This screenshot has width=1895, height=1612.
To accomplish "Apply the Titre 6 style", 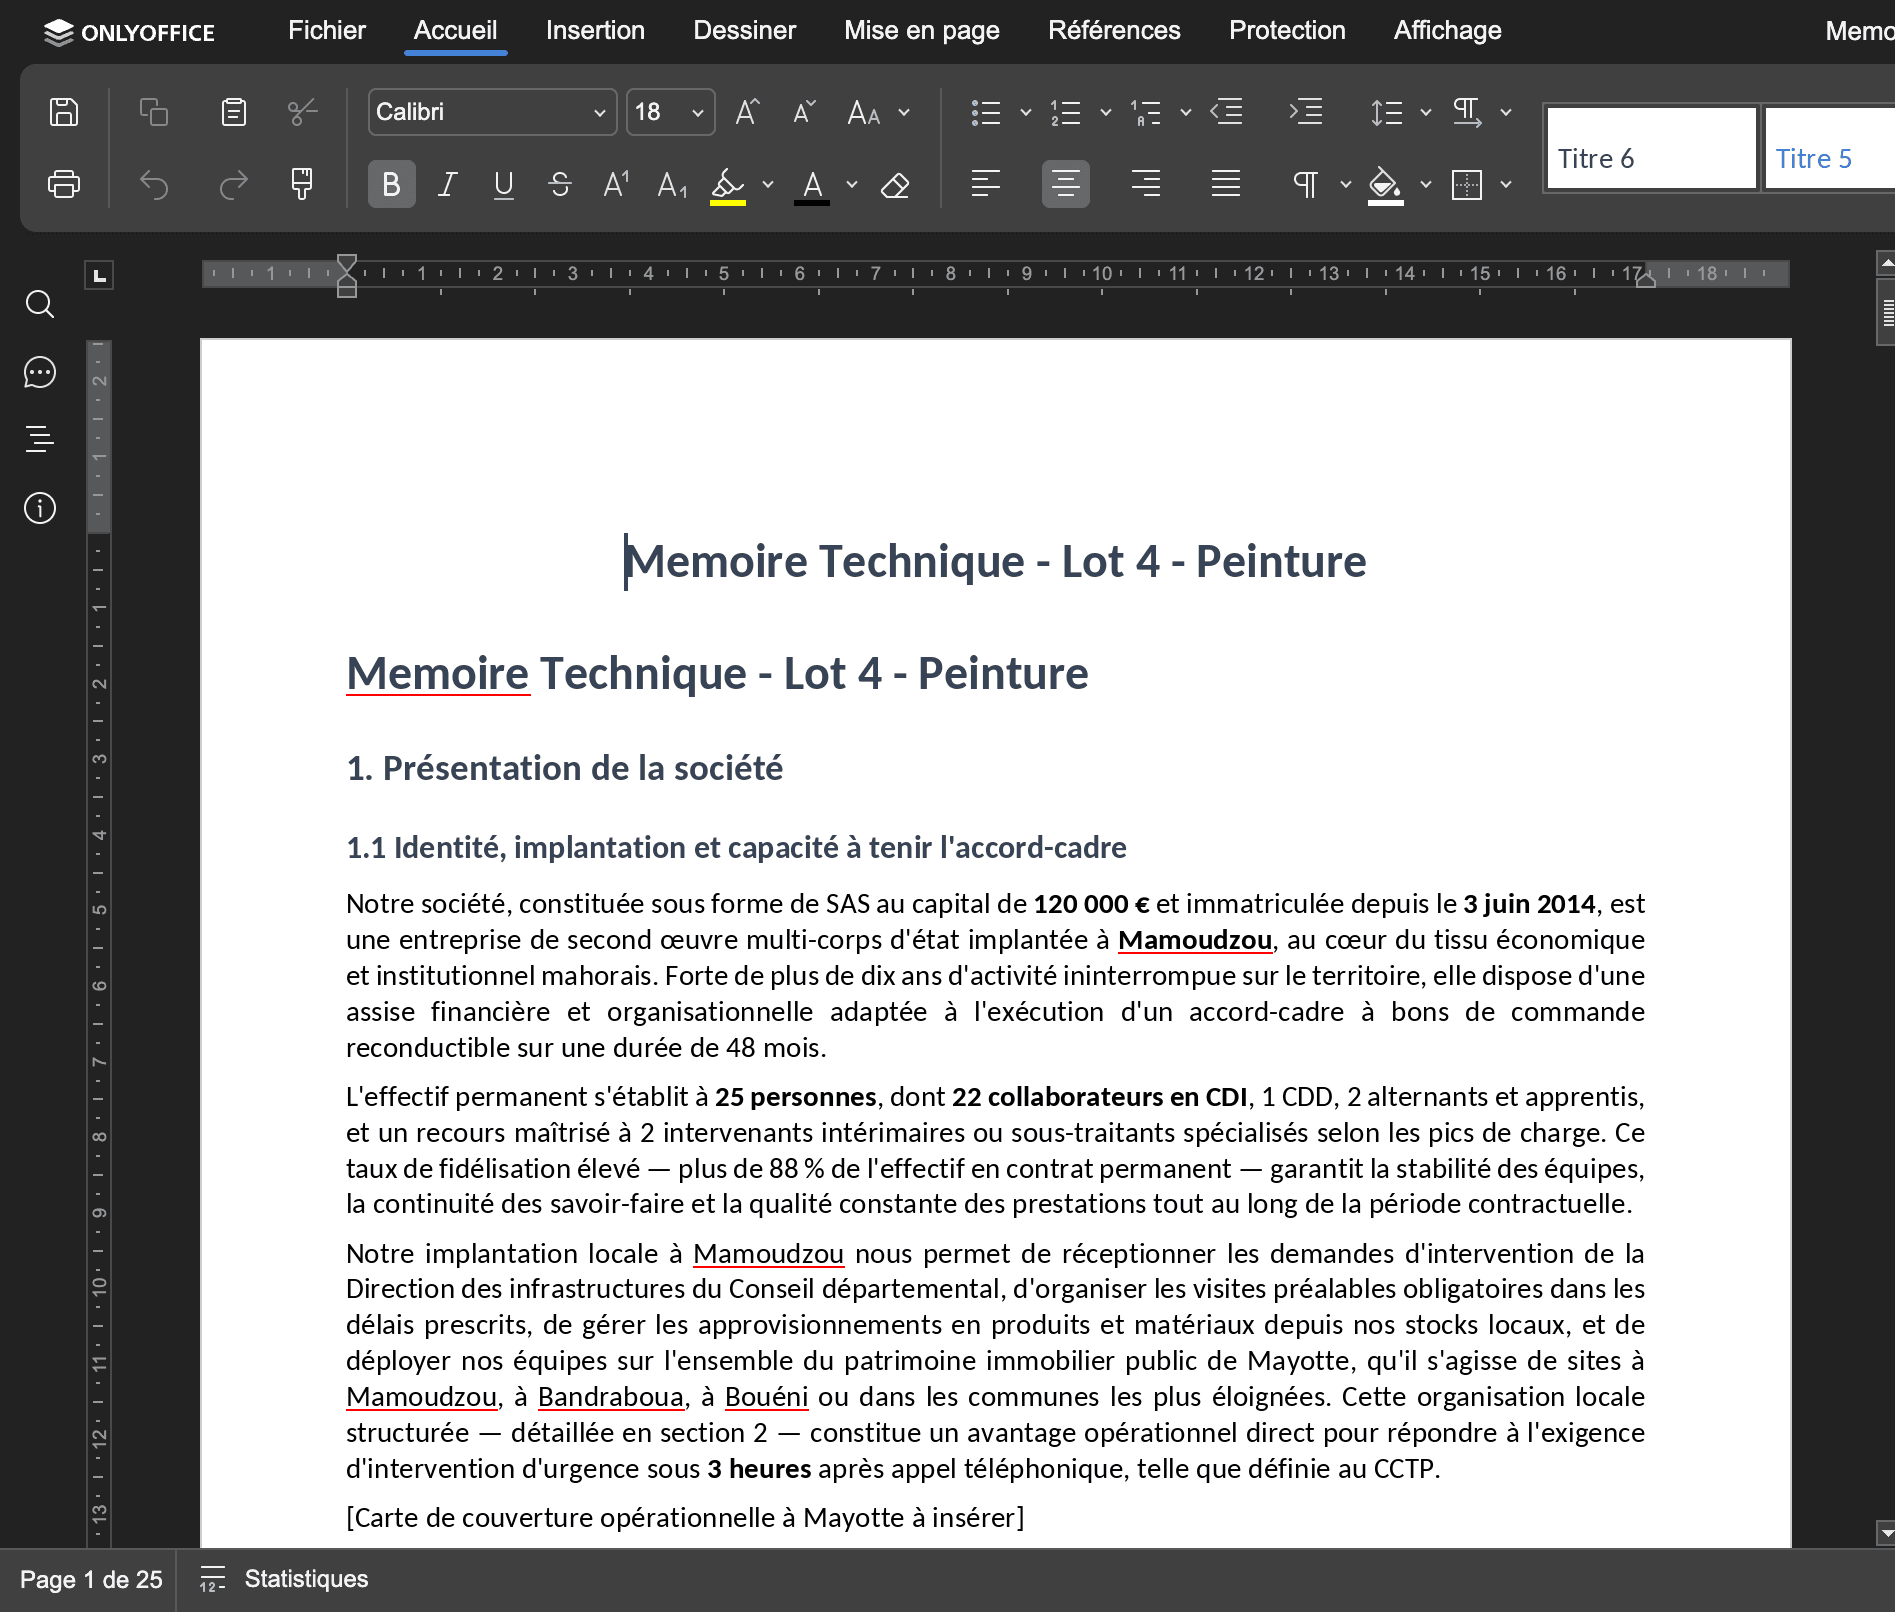I will pyautogui.click(x=1652, y=148).
